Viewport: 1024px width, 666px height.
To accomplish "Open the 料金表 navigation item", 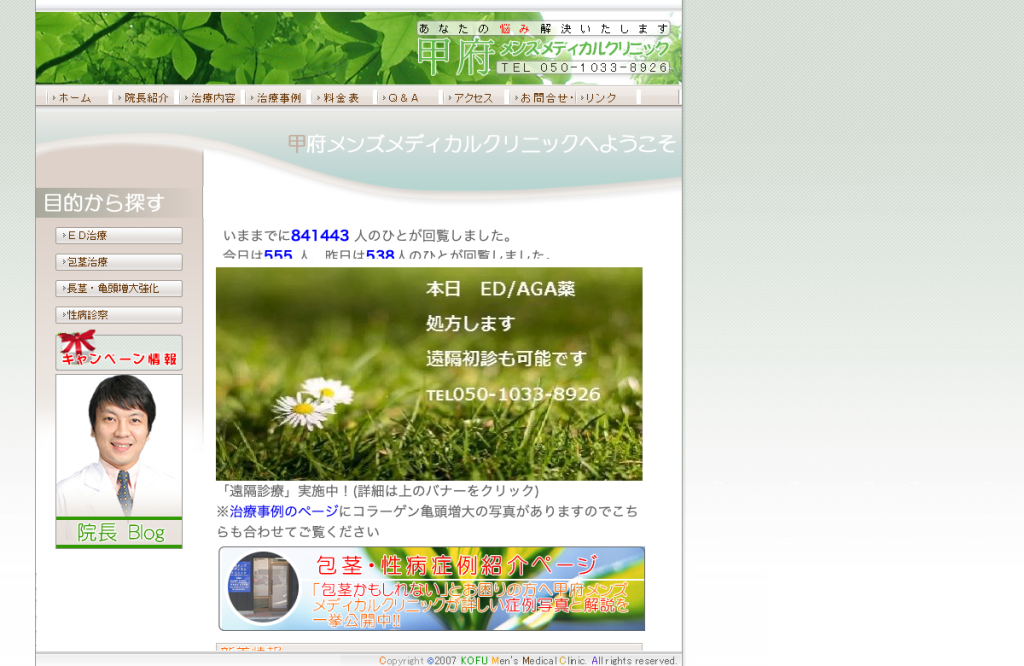I will point(344,97).
